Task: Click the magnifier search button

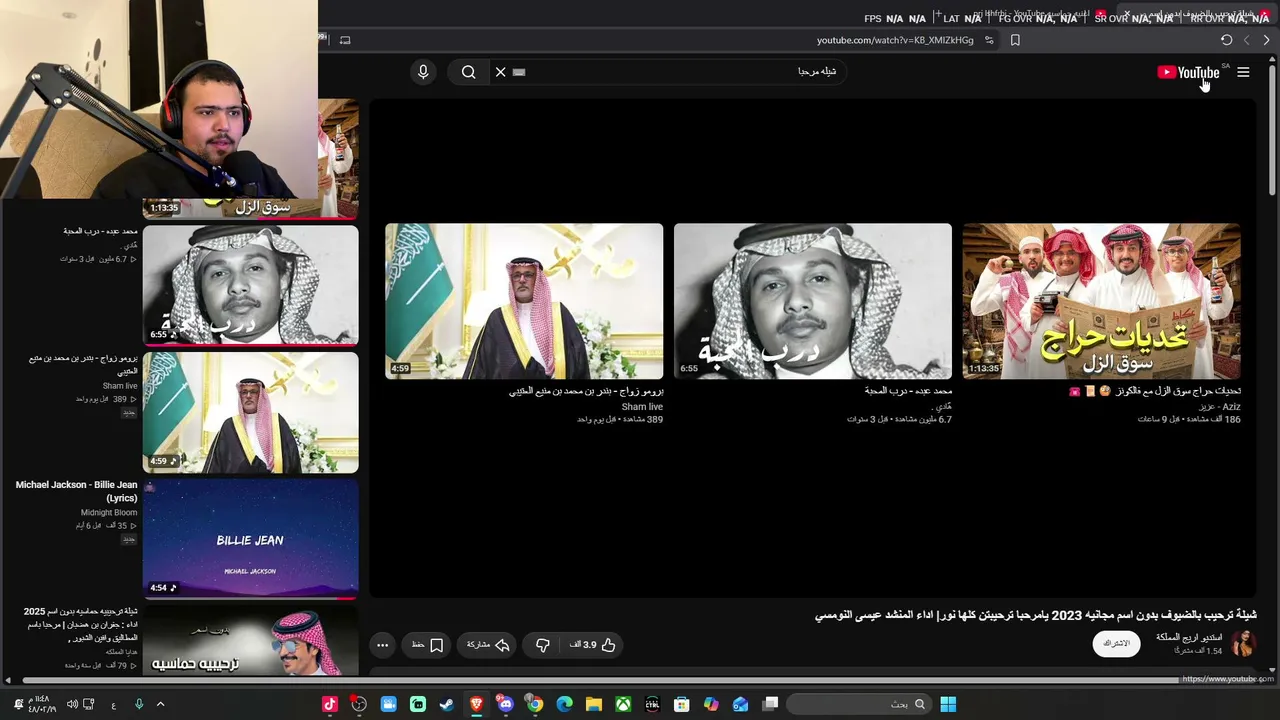Action: point(468,72)
